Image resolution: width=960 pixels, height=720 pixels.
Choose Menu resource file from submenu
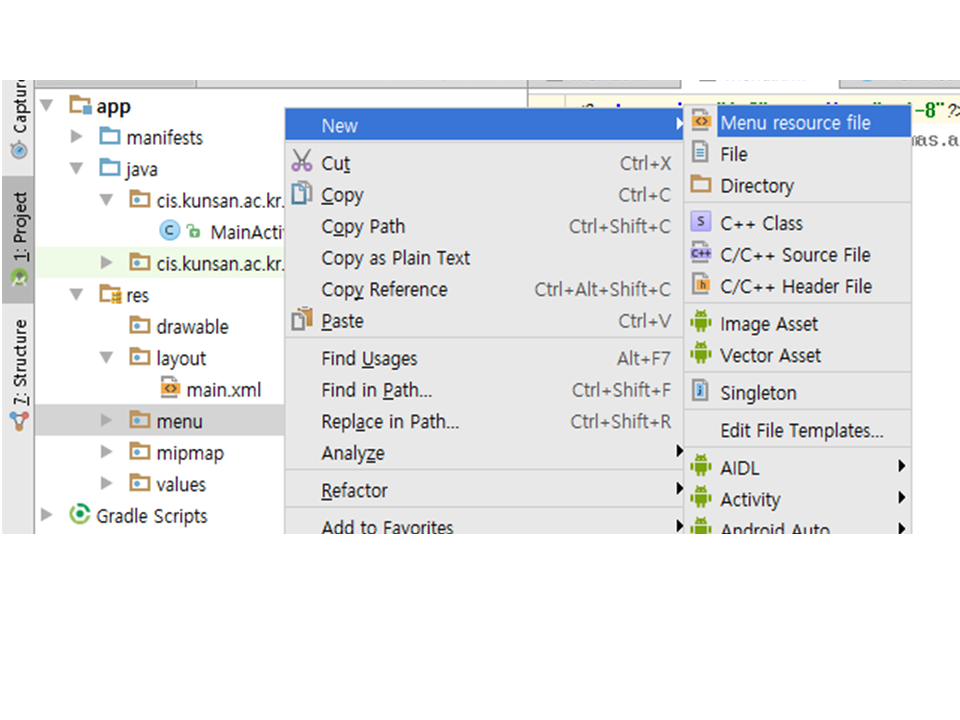(795, 122)
